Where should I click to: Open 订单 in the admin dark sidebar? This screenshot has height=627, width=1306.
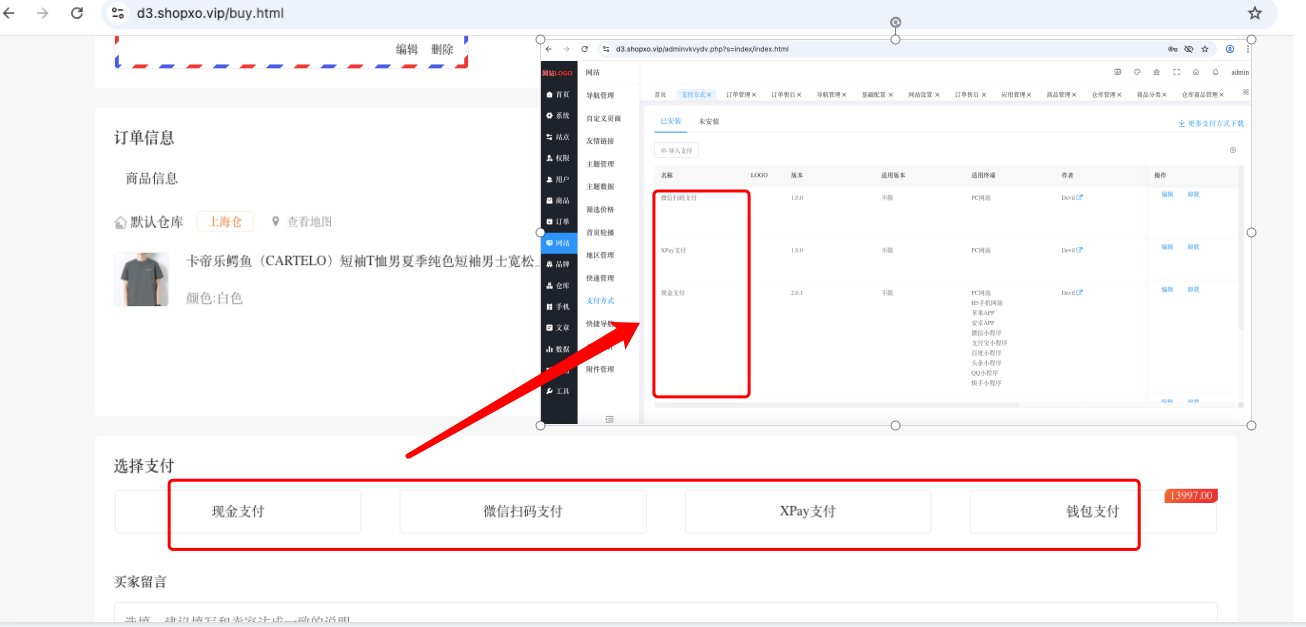558,221
